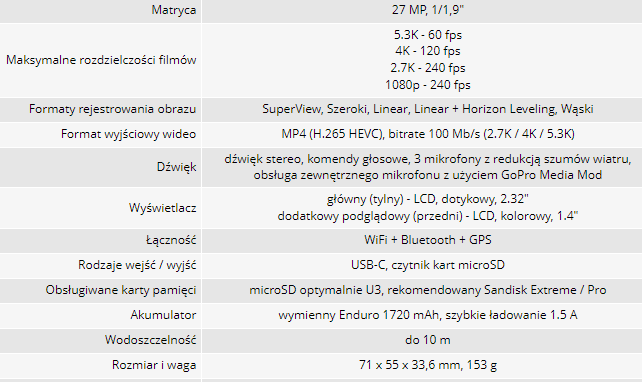Screen dimensions: 642x382
Task: Click the Format wyjściowy wideo label
Action: (129, 134)
